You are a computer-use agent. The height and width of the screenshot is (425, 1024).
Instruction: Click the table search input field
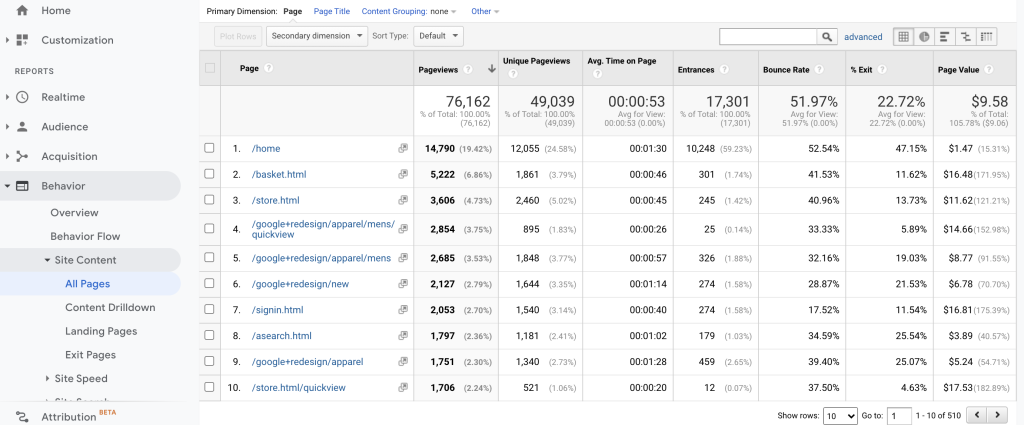coord(768,37)
